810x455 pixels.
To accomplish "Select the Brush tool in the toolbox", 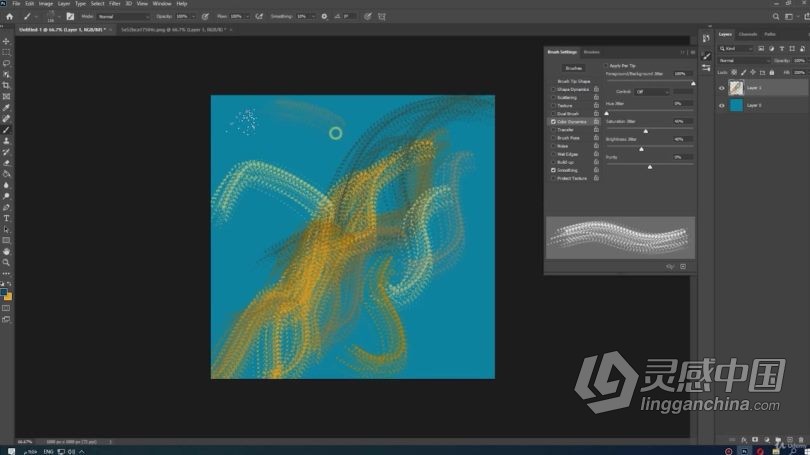I will pyautogui.click(x=6, y=130).
